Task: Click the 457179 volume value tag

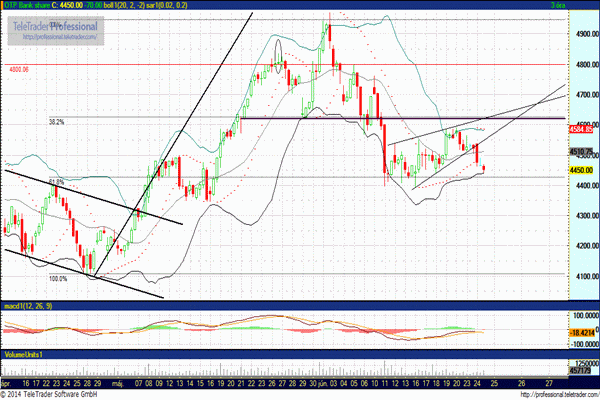Action: 580,370
